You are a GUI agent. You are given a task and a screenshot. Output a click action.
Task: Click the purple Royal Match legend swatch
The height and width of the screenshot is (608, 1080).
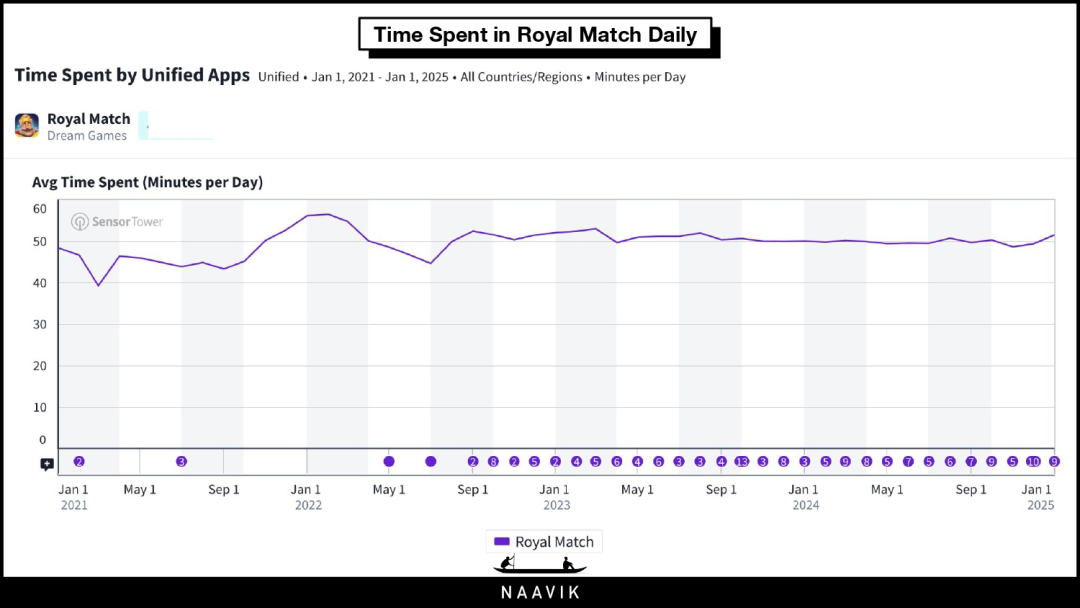tap(502, 542)
